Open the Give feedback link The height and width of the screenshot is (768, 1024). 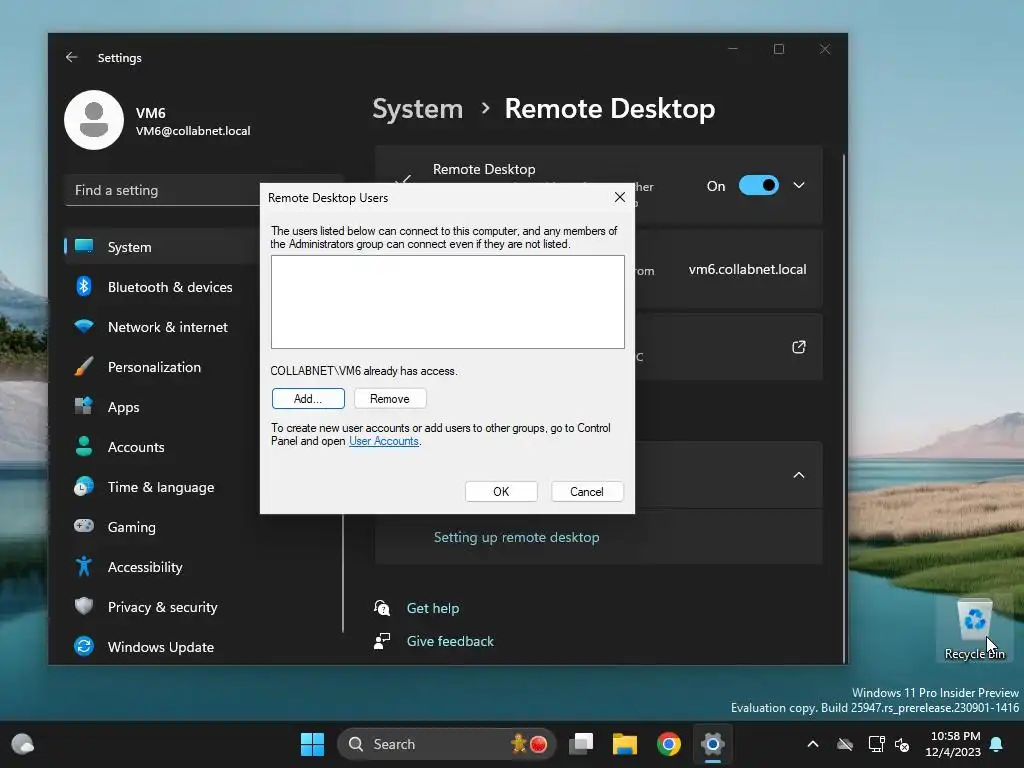coord(450,641)
